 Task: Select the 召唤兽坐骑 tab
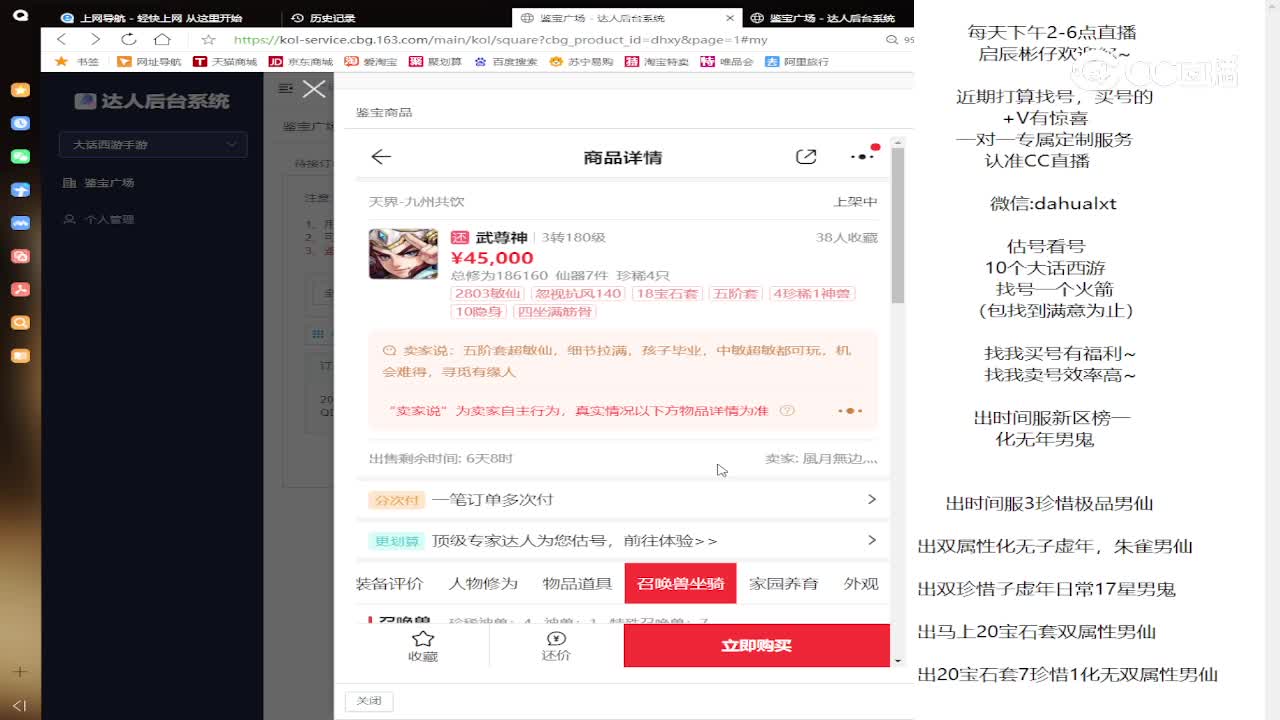681,584
